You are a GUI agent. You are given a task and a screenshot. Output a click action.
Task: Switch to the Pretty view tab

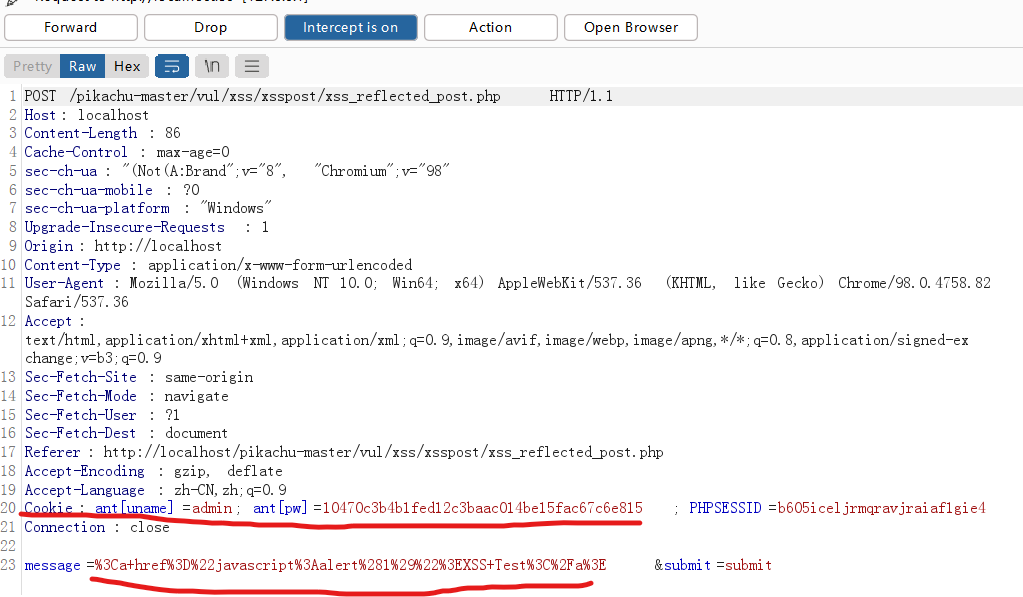coord(33,67)
